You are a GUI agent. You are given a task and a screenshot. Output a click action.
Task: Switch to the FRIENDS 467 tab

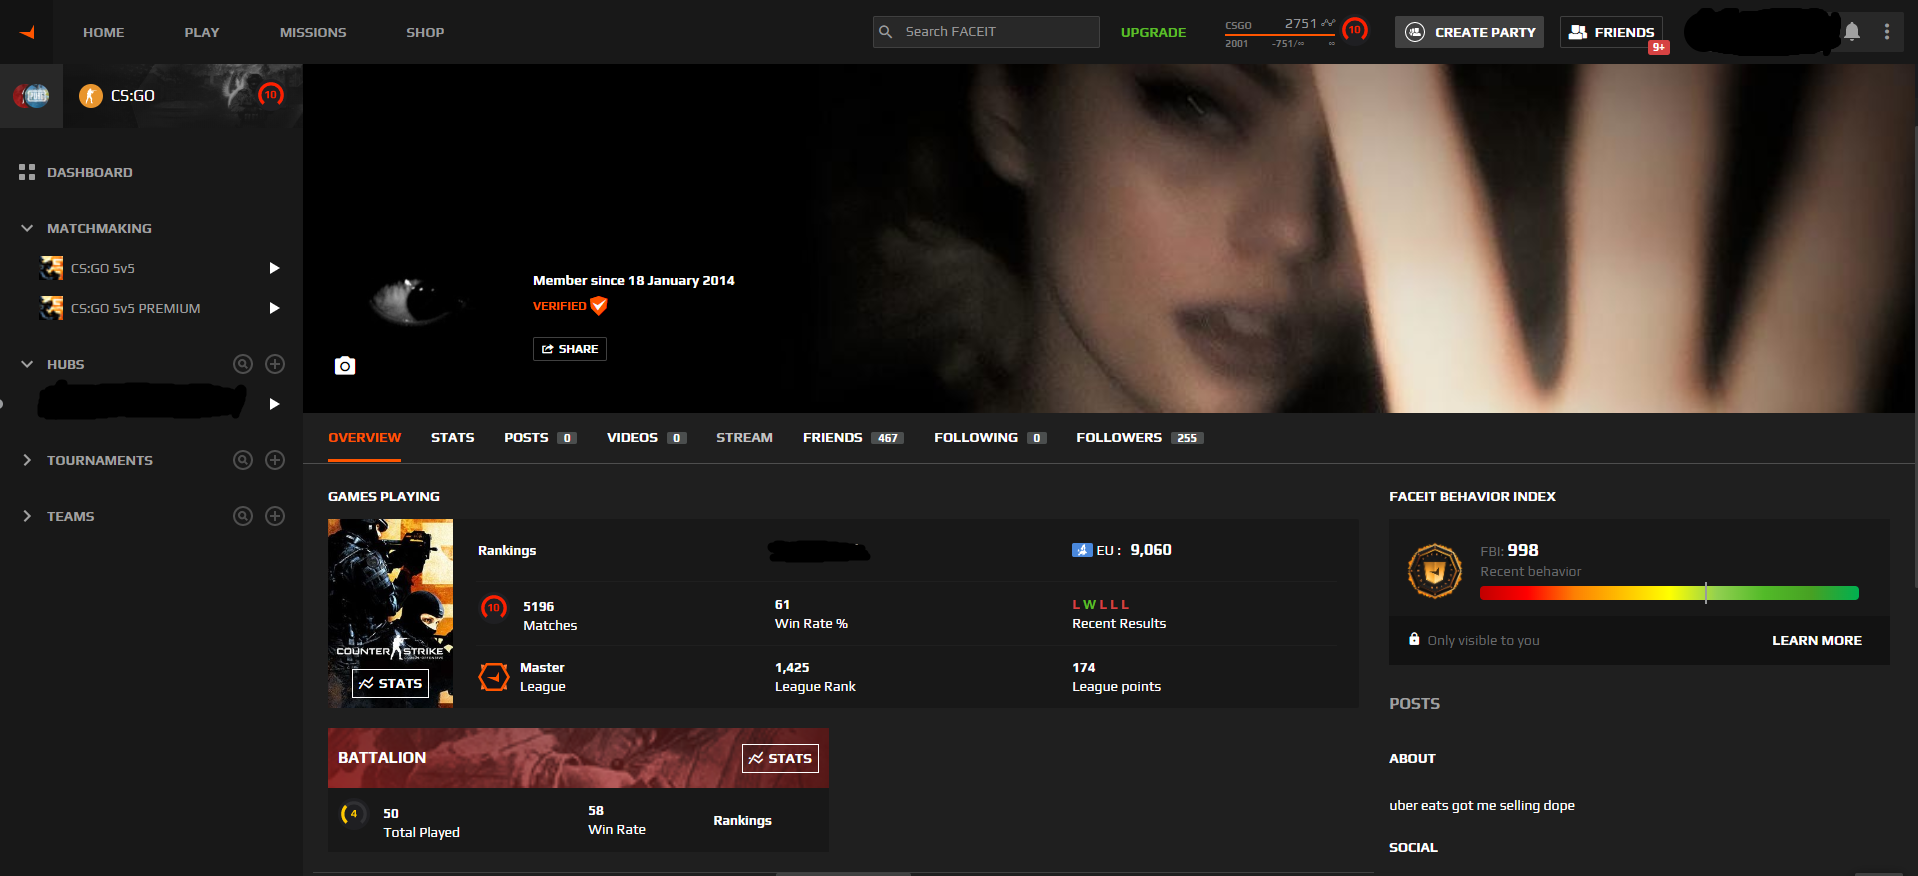(x=853, y=438)
